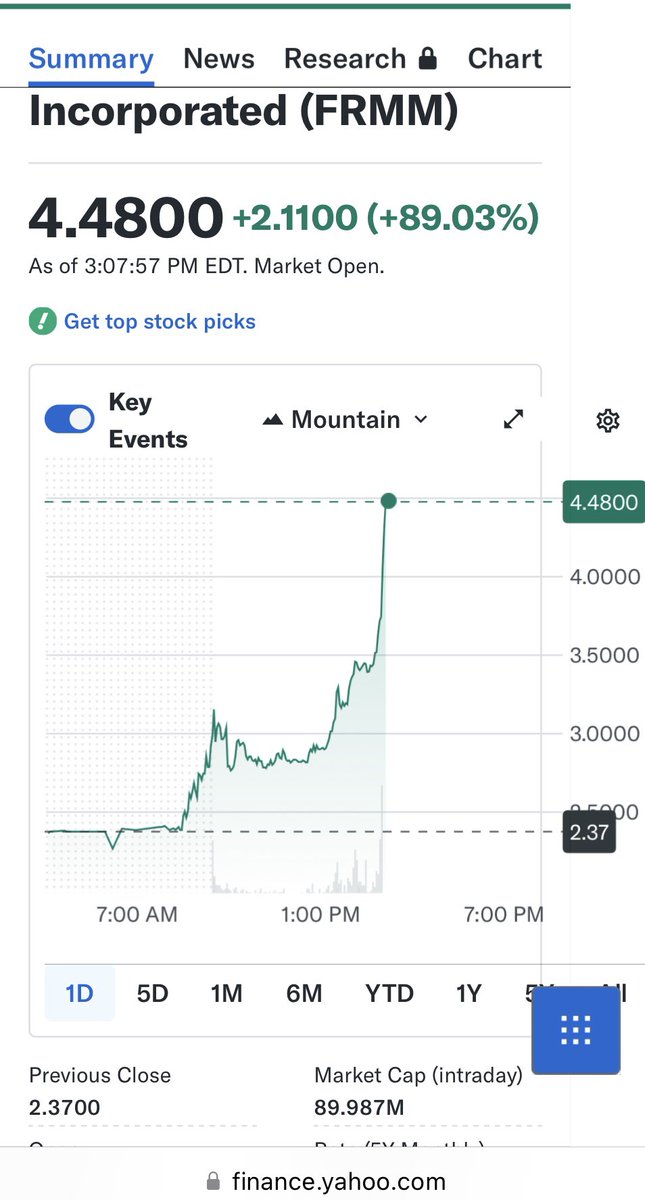645x1200 pixels.
Task: Switch chart to 1Y range
Action: click(x=469, y=993)
